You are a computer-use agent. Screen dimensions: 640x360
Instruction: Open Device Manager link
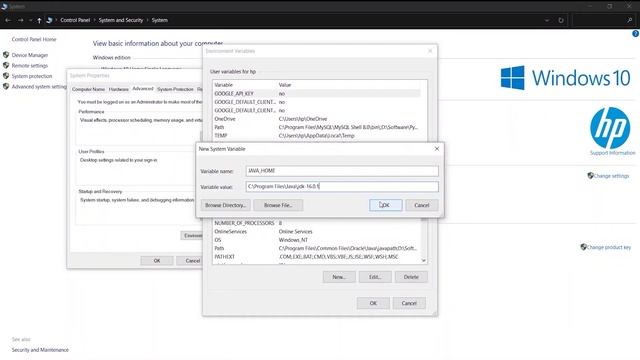[x=30, y=55]
